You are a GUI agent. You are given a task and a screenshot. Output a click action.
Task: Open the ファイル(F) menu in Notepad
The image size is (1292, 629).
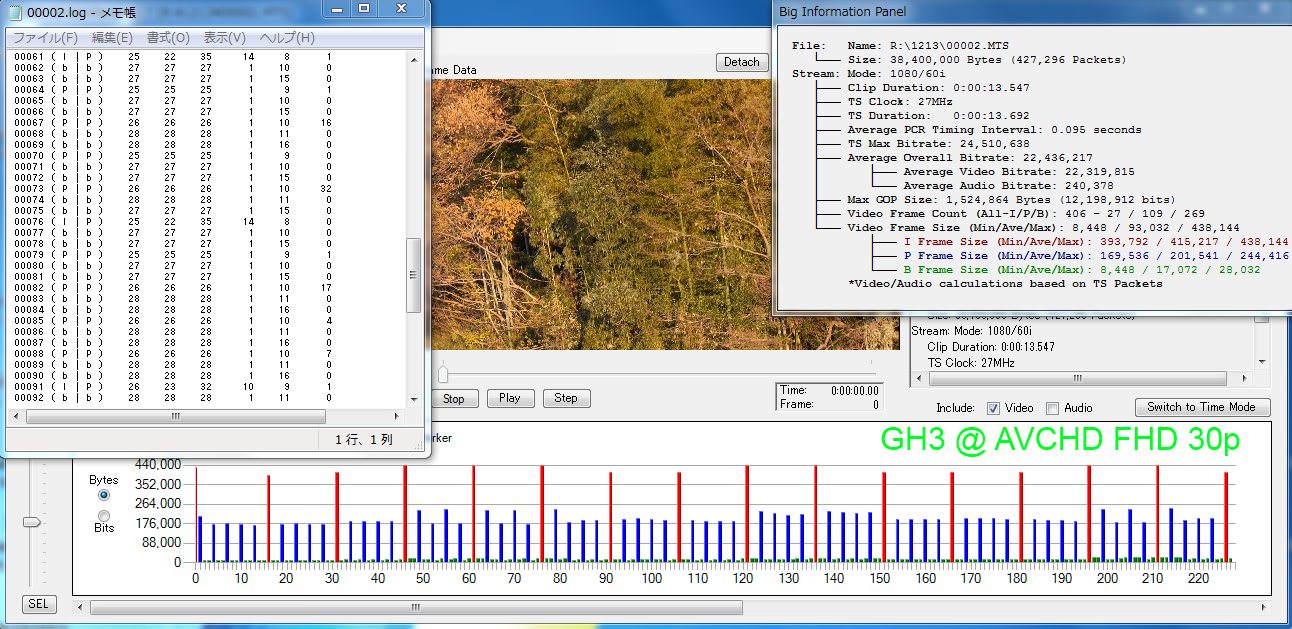tap(45, 38)
